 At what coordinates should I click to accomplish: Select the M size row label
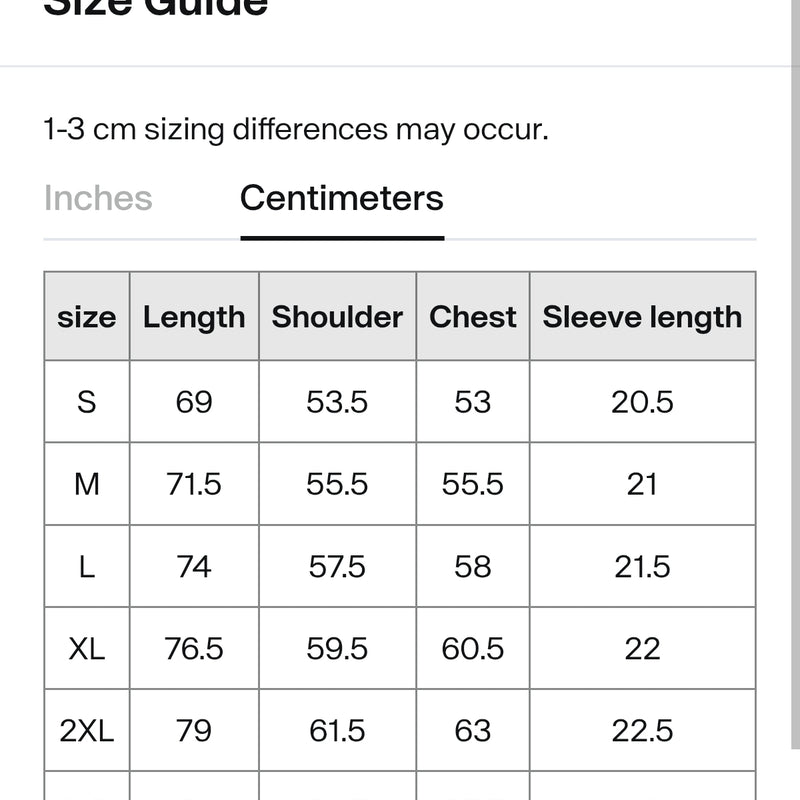click(x=86, y=484)
